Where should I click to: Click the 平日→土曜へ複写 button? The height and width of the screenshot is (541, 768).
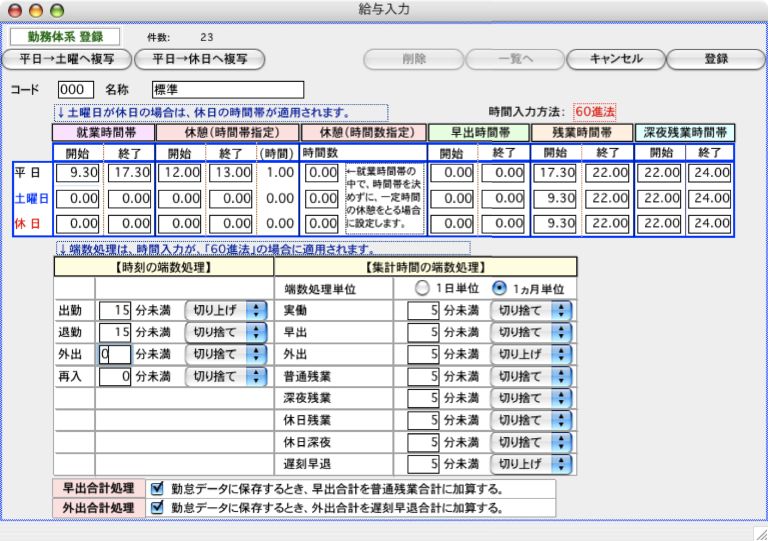(67, 58)
